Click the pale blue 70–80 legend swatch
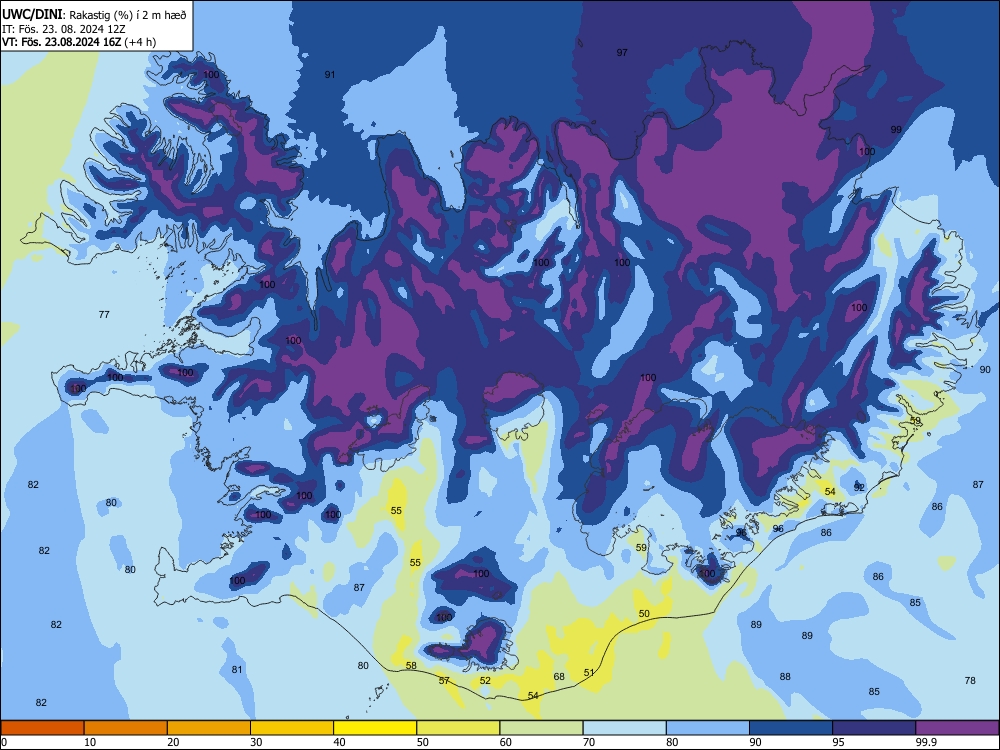Screen dimensions: 1000x750 point(624,728)
